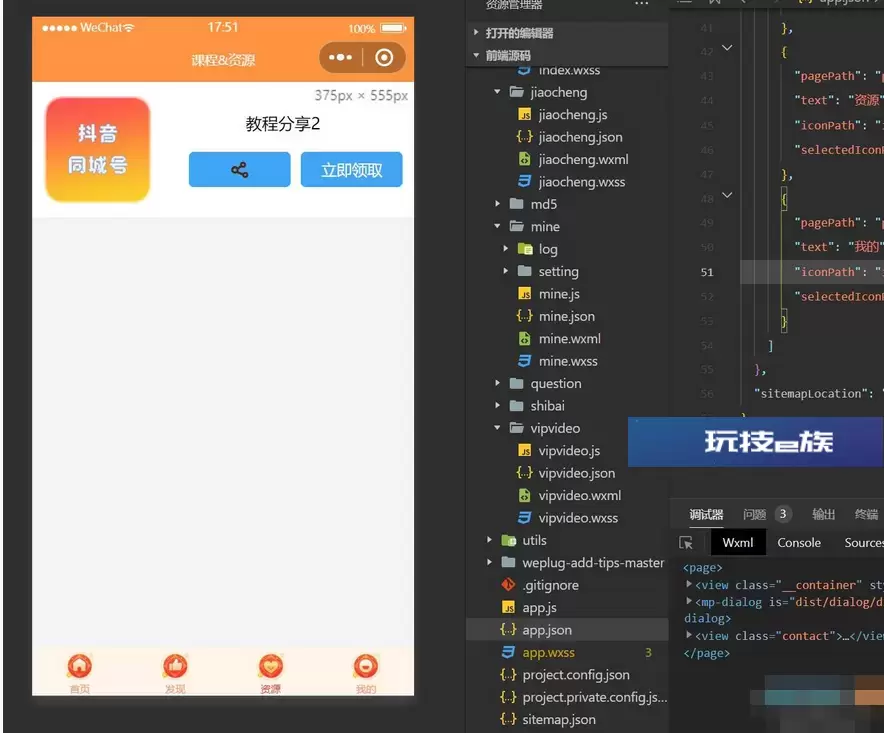Tap the blue share icon button
This screenshot has height=733, width=884.
[240, 169]
